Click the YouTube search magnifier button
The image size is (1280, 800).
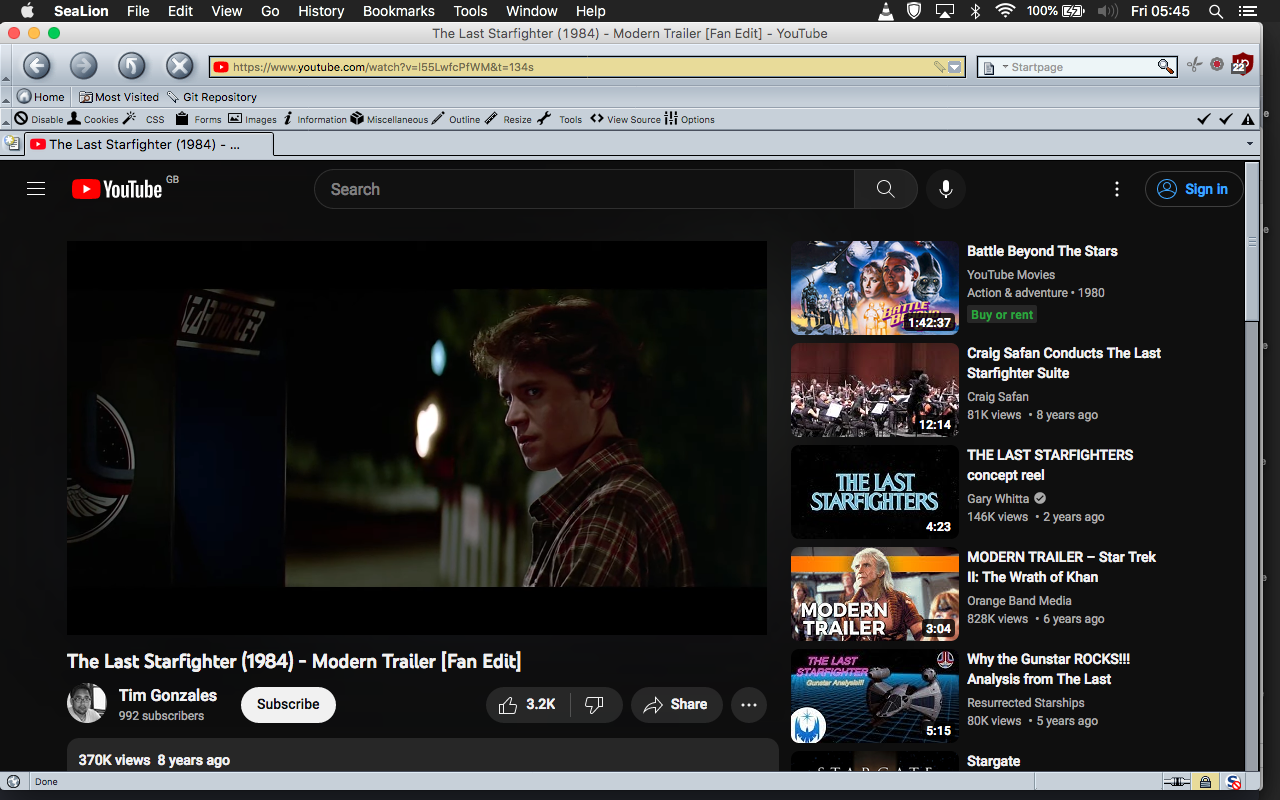tap(886, 189)
